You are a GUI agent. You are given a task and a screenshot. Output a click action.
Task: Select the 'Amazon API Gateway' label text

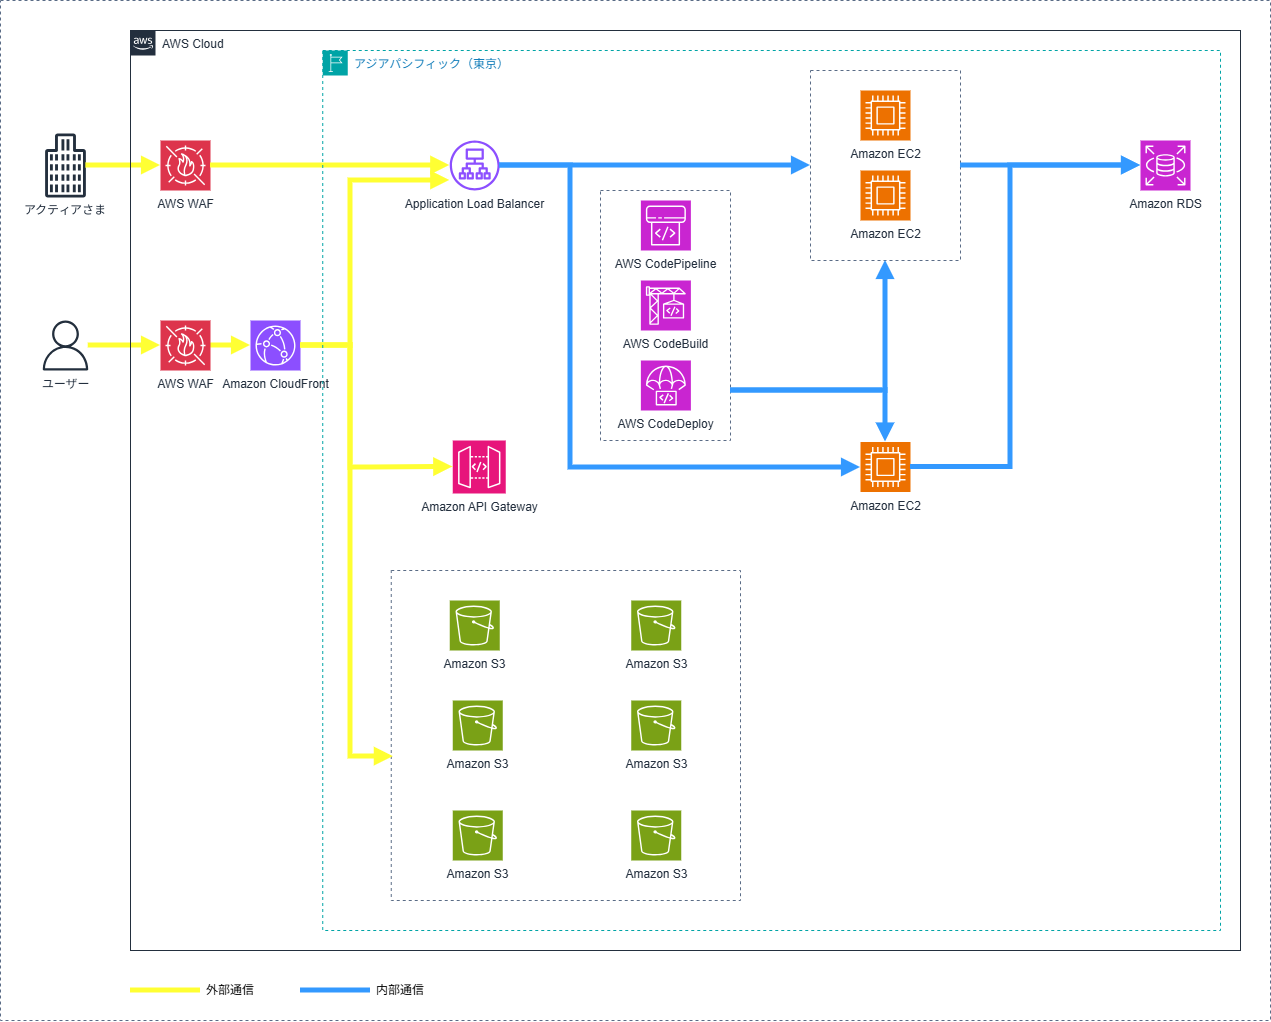[479, 507]
